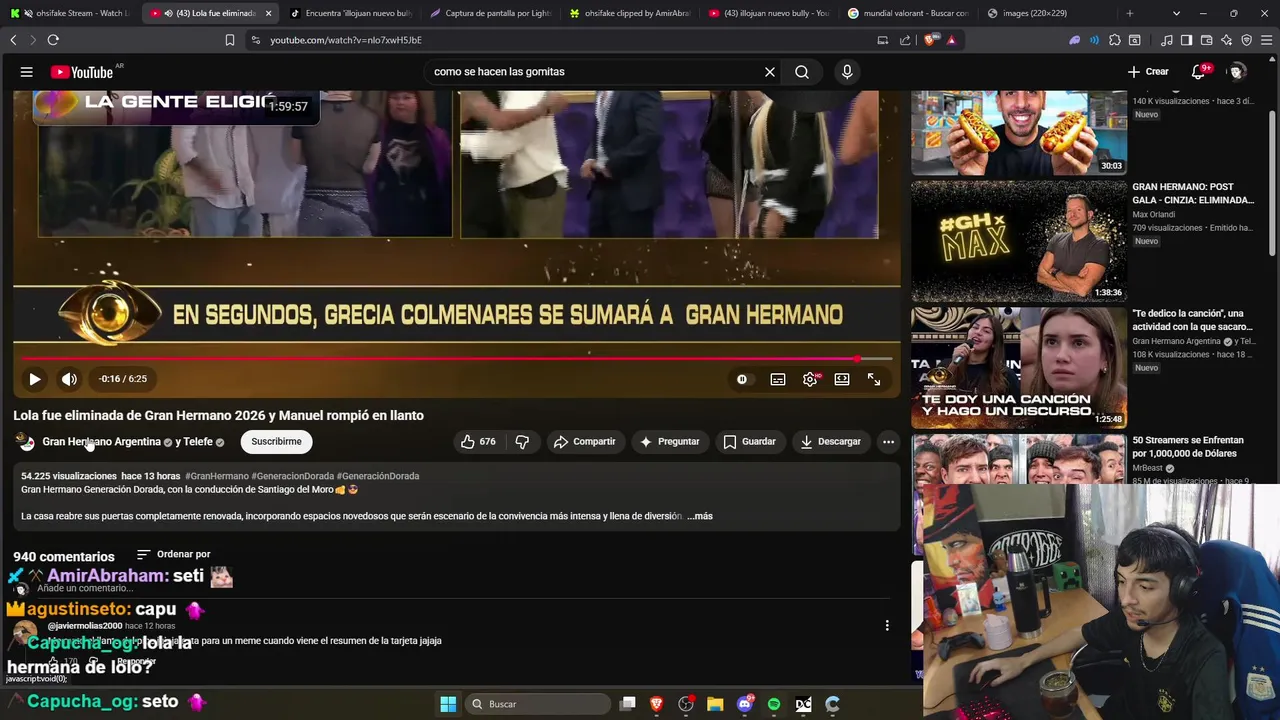This screenshot has width=1280, height=720.
Task: Expand the description with ...más
Action: (x=700, y=516)
